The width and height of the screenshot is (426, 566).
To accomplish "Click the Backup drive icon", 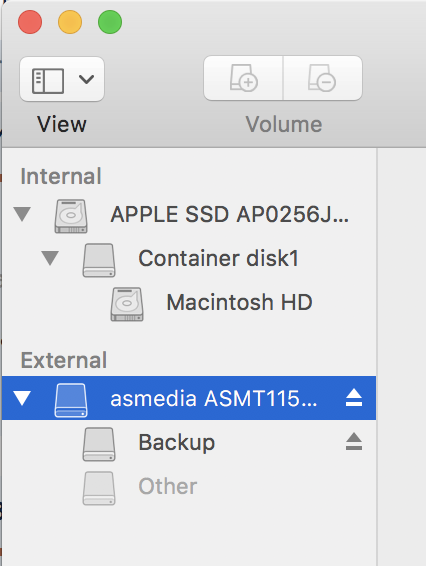I will 99,444.
